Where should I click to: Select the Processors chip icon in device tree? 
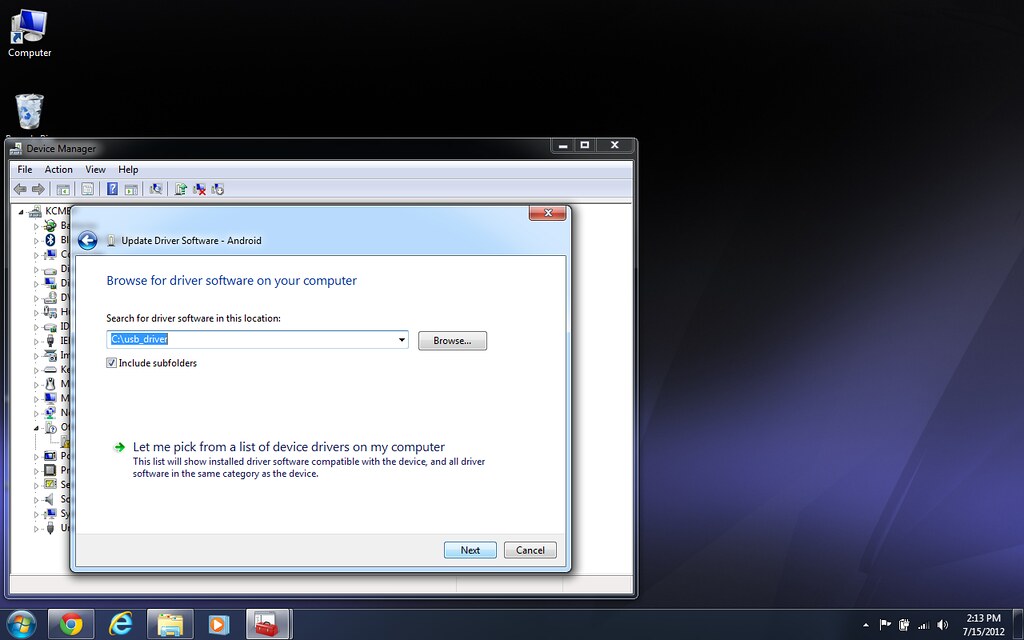50,470
